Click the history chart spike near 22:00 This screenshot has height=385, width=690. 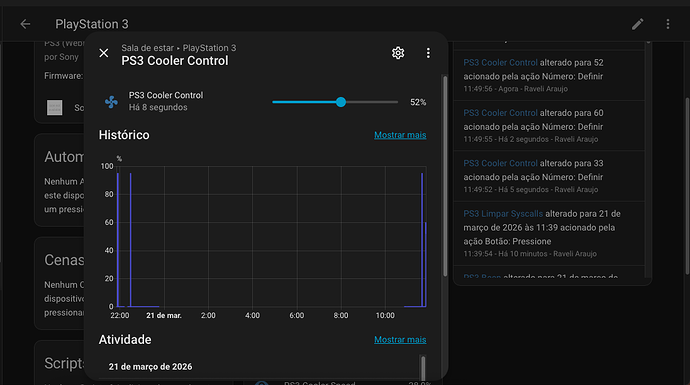pyautogui.click(x=118, y=240)
